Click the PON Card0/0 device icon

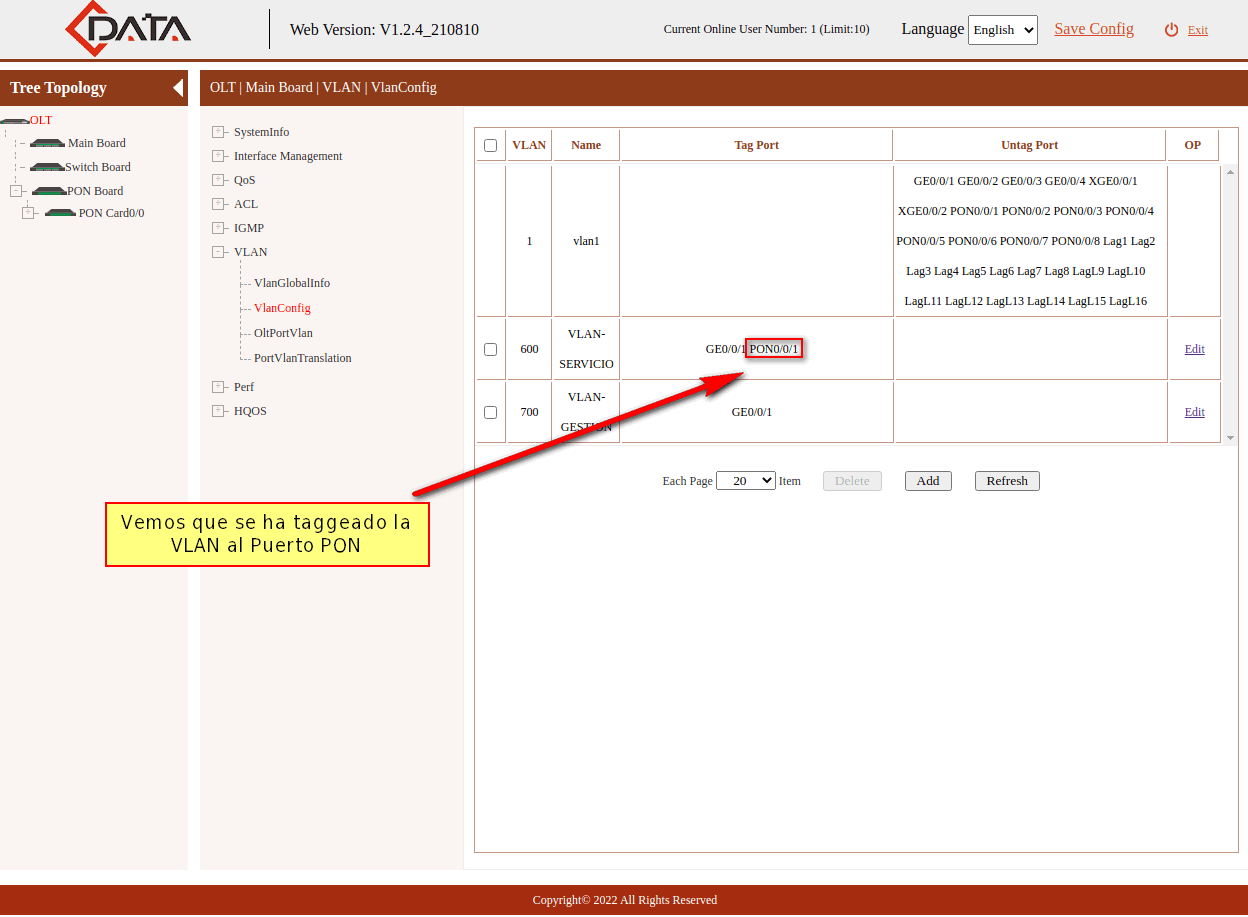click(60, 213)
